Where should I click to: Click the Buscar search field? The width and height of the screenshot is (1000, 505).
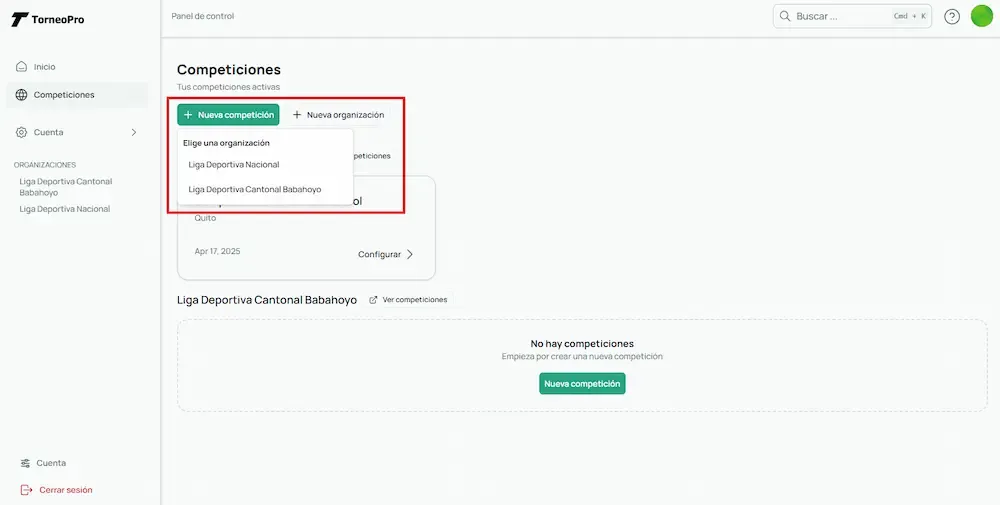852,17
